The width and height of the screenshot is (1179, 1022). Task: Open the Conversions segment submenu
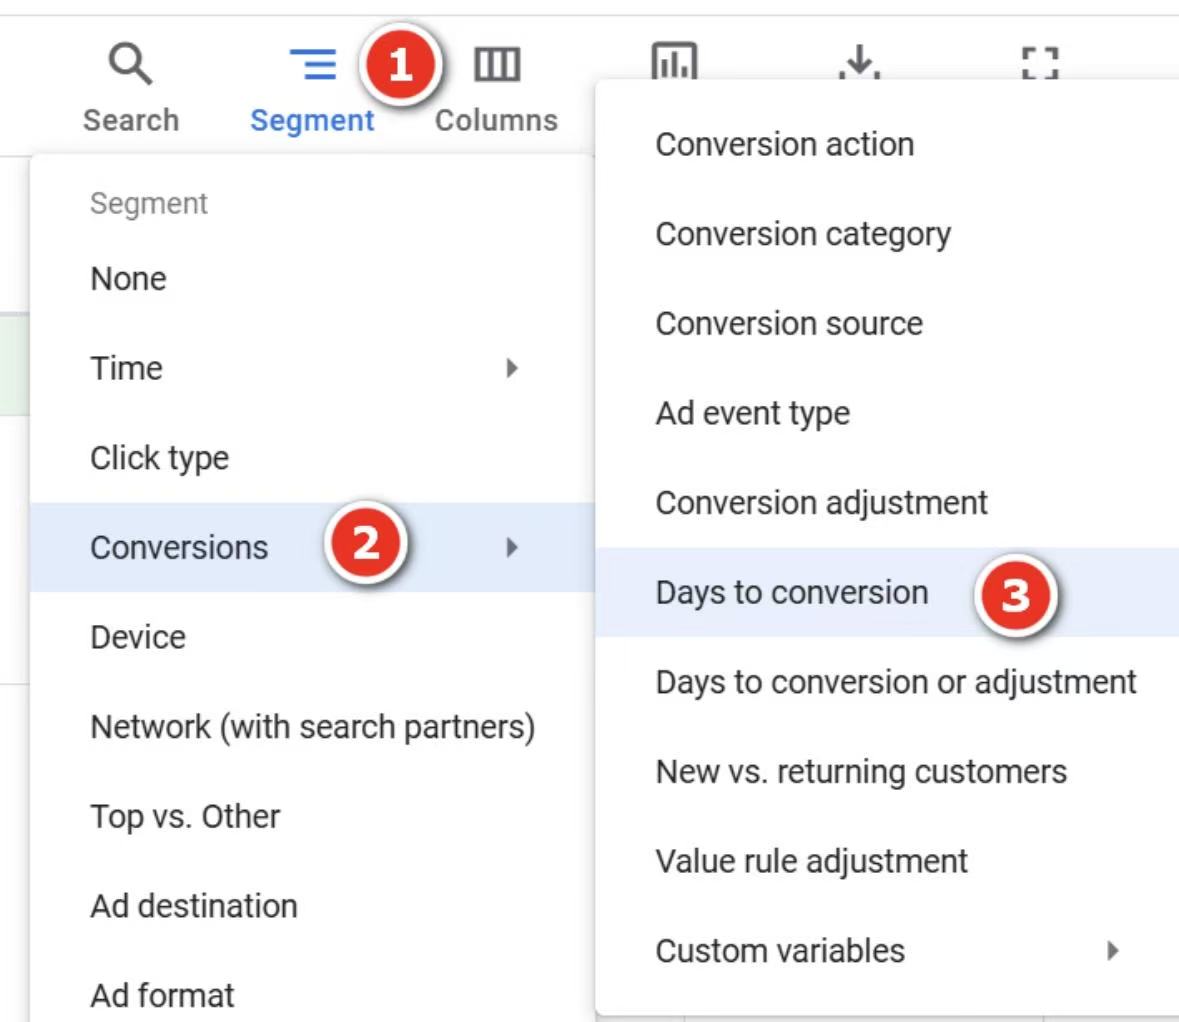312,547
